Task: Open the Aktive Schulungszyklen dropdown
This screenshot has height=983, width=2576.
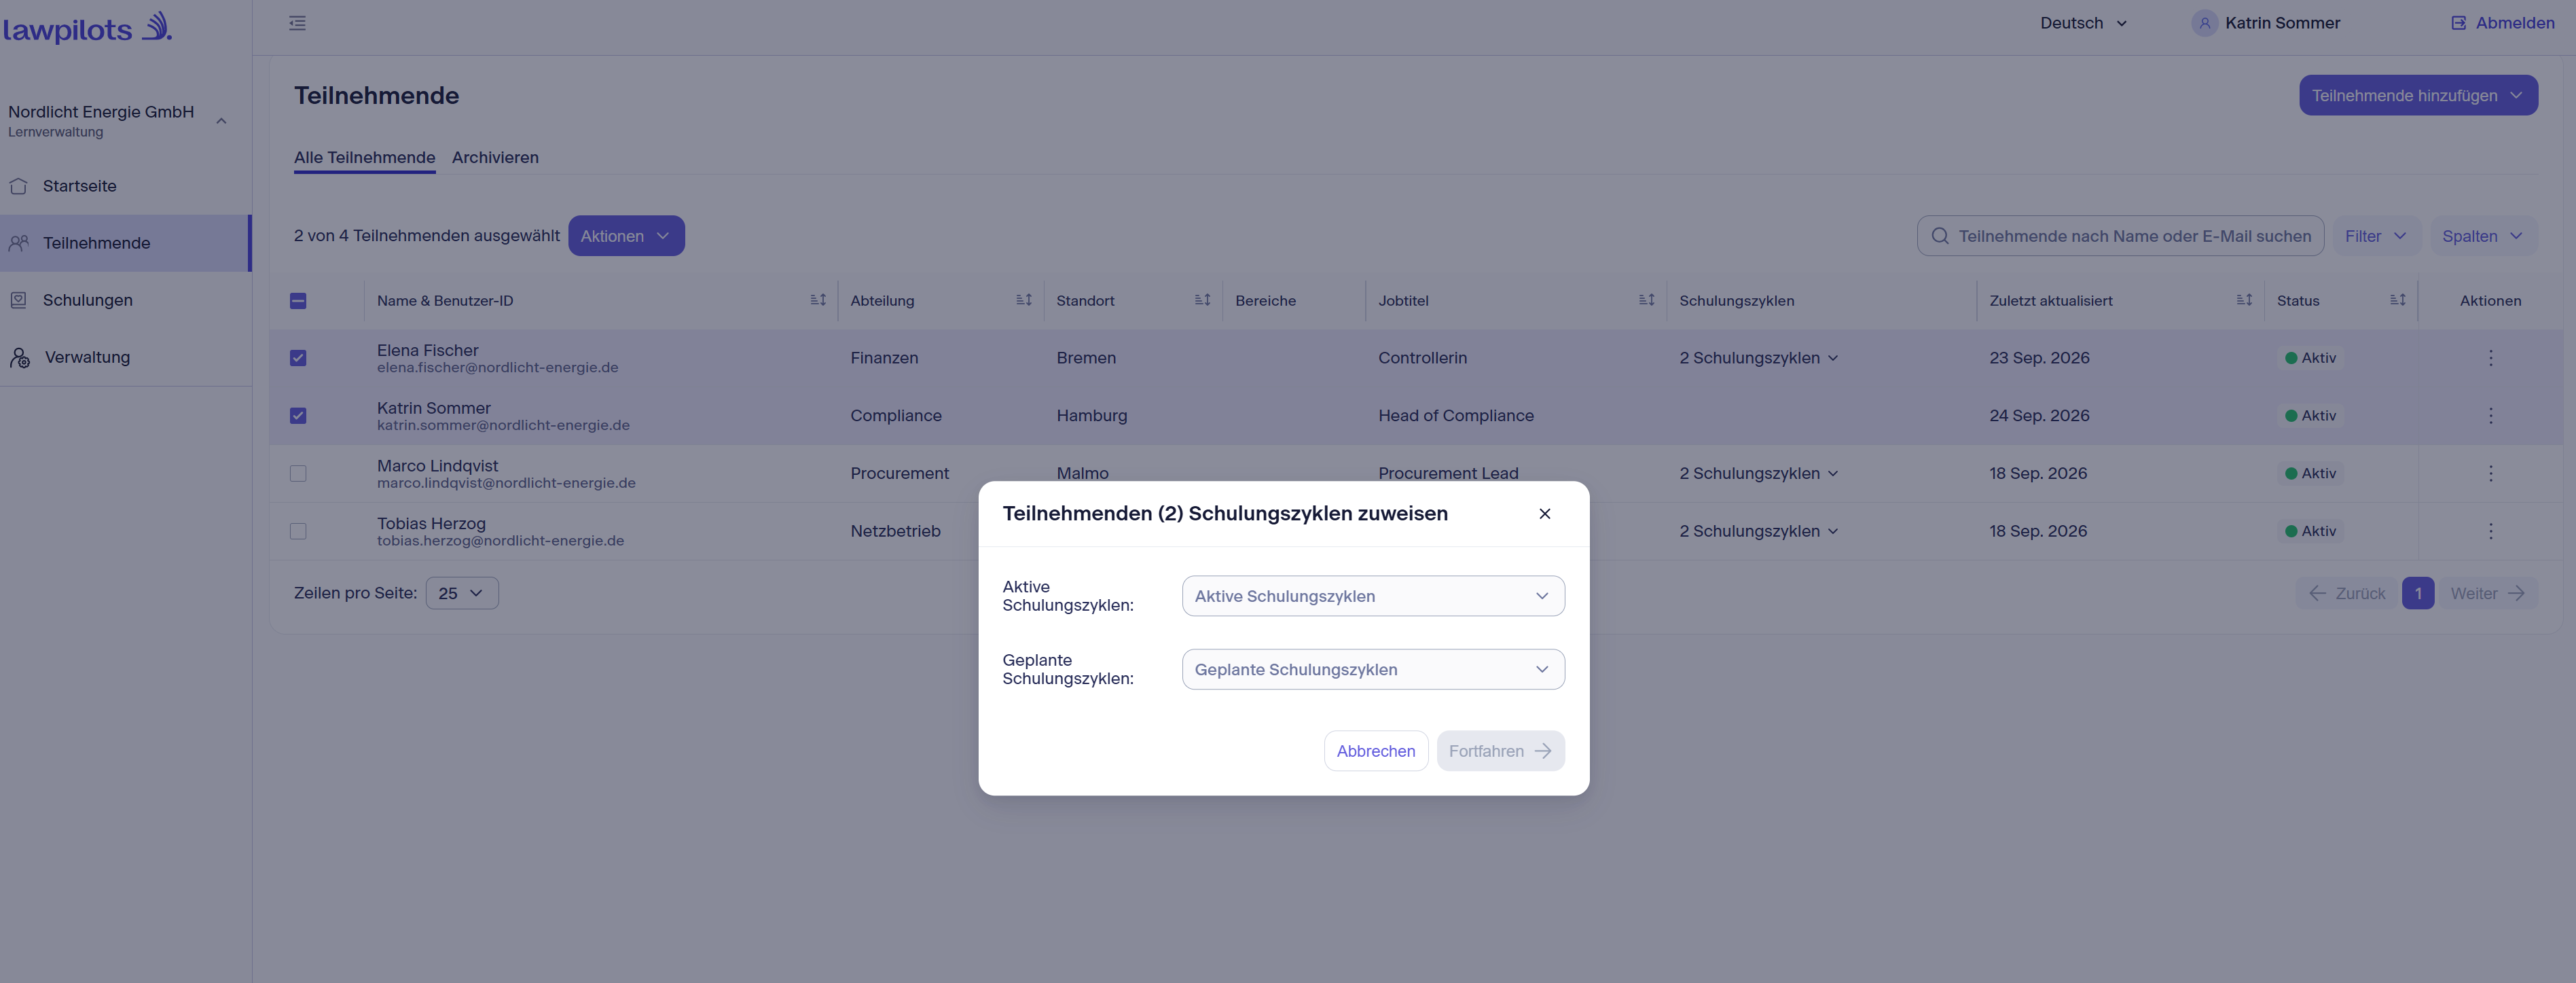Action: [1372, 596]
